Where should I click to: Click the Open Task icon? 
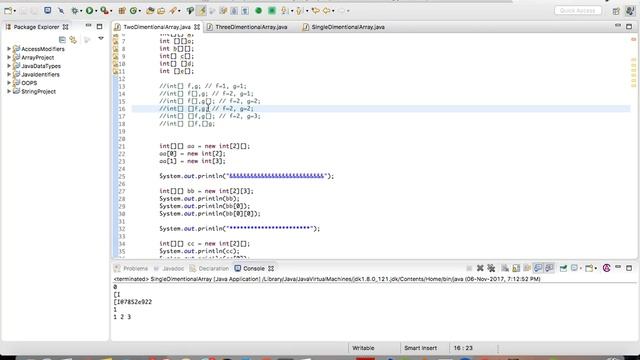[161, 11]
